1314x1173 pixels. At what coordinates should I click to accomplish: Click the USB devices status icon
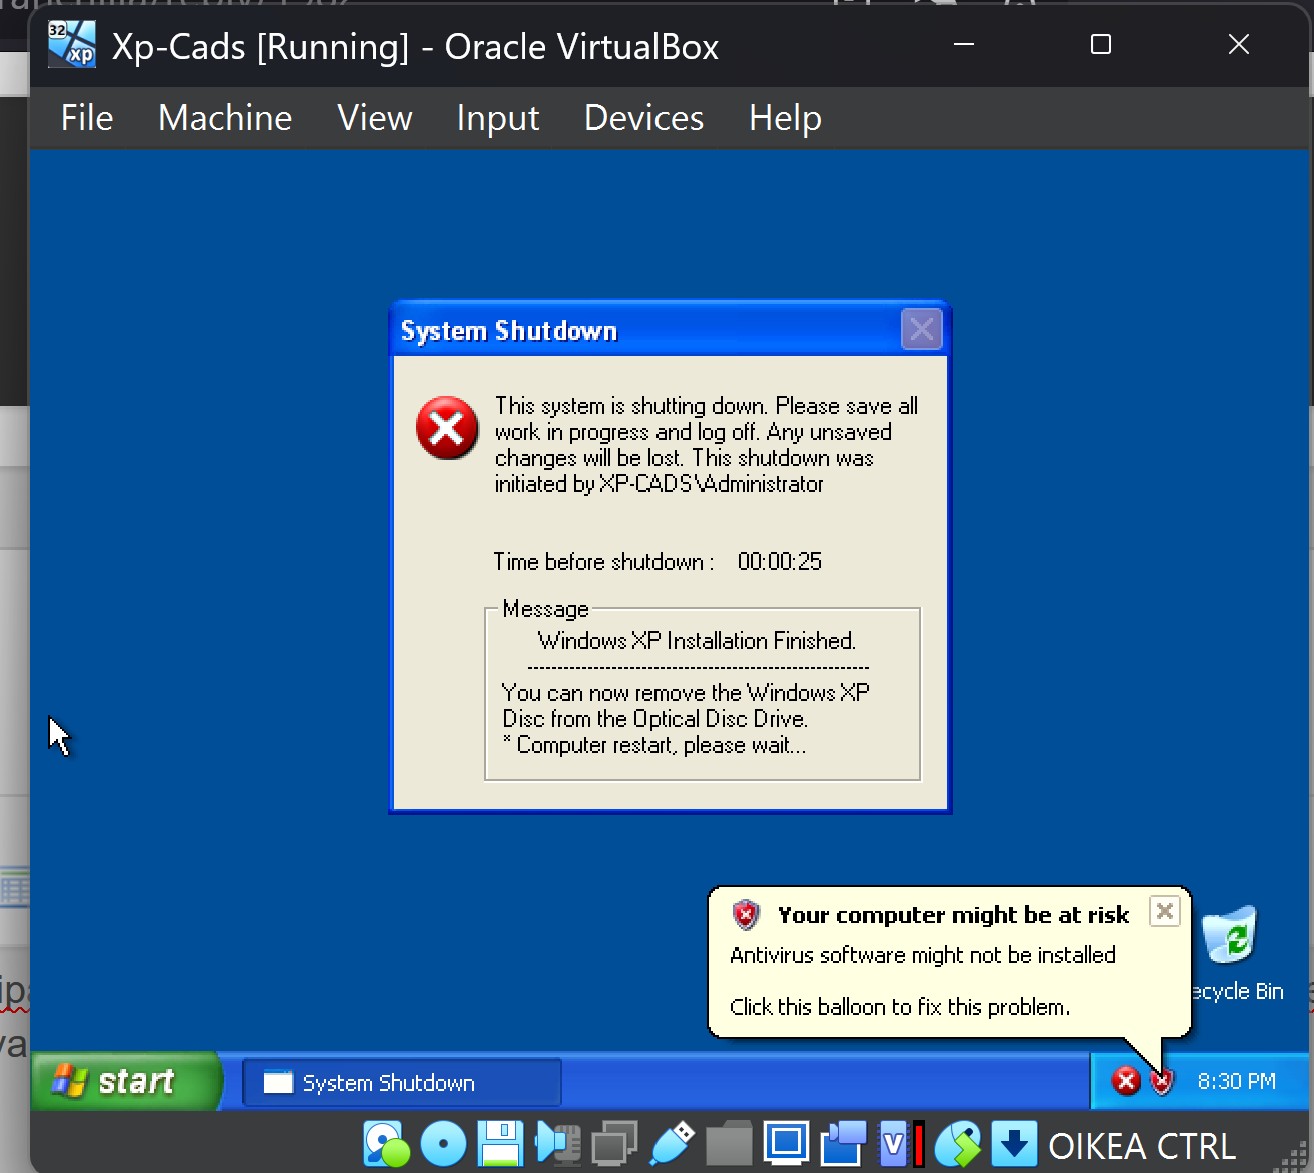tap(671, 1145)
